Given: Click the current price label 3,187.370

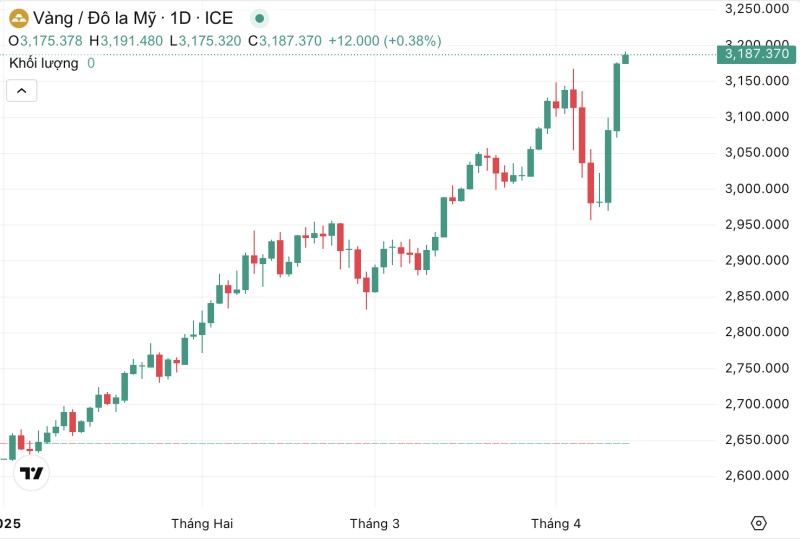Looking at the screenshot, I should (757, 53).
